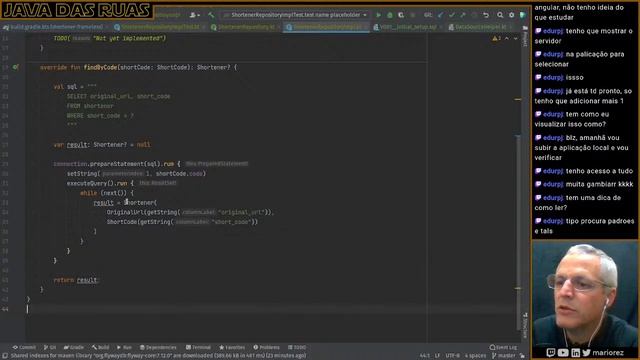Viewport: 640px width, 360px height.
Task: Change line separator via LF widget
Action: click(x=437, y=356)
